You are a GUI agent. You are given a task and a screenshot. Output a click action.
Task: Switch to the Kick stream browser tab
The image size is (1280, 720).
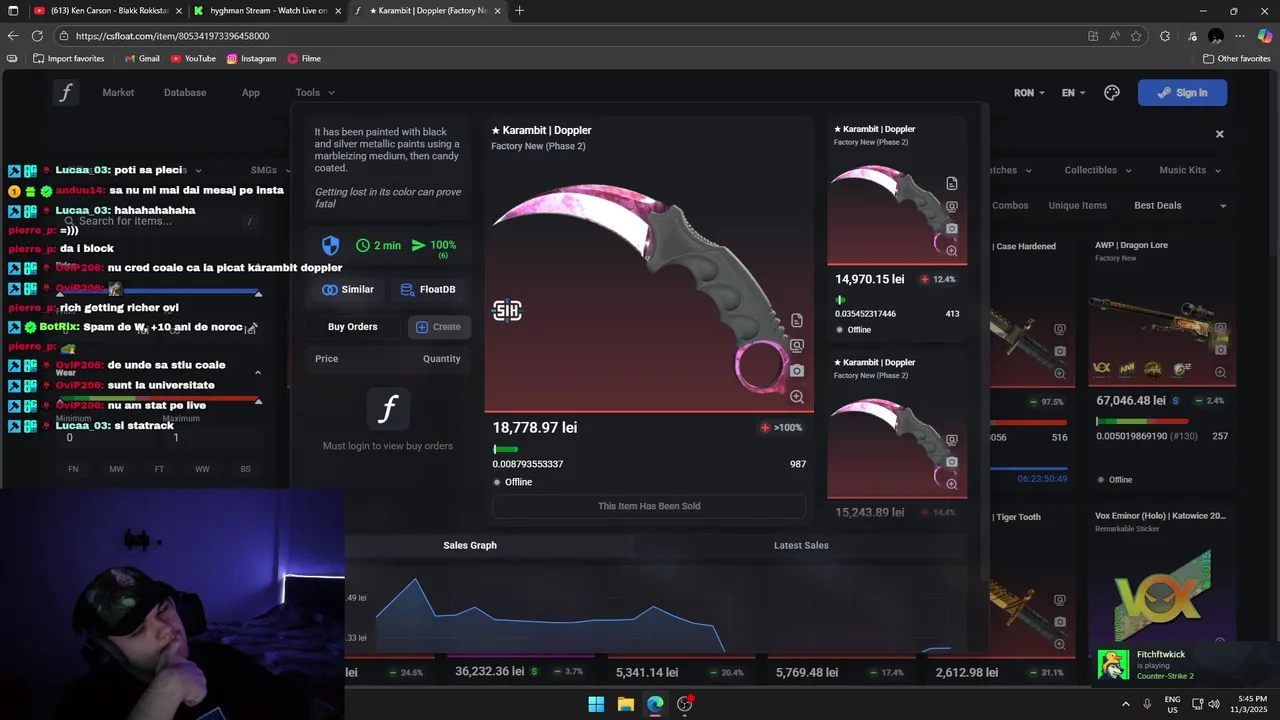click(269, 11)
